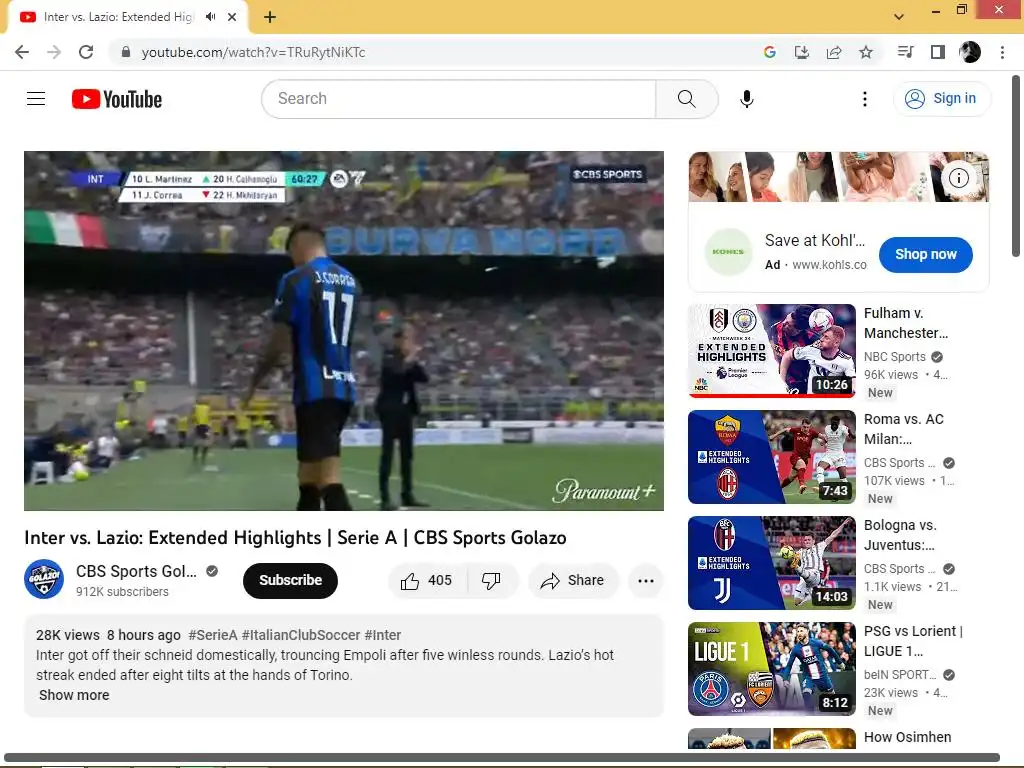Open the #SerieA hashtag
This screenshot has width=1024, height=768.
click(213, 635)
